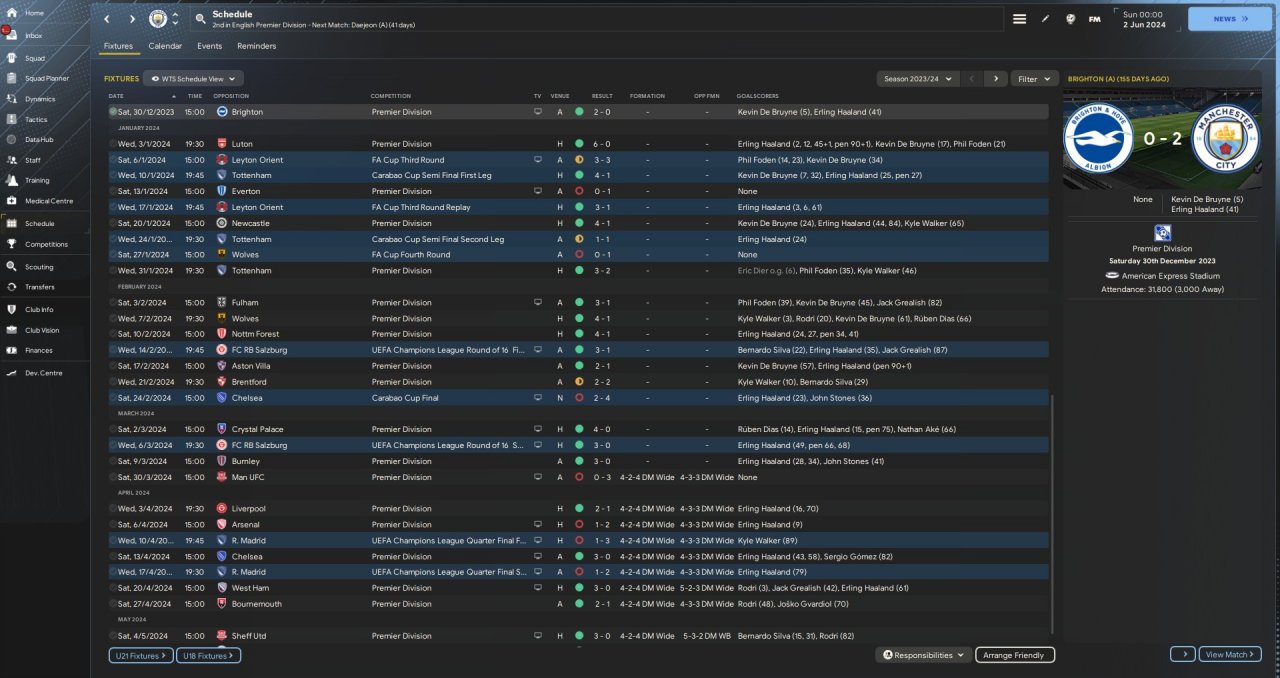The width and height of the screenshot is (1280, 678).
Task: Click the NEWS continue button
Action: [1229, 19]
